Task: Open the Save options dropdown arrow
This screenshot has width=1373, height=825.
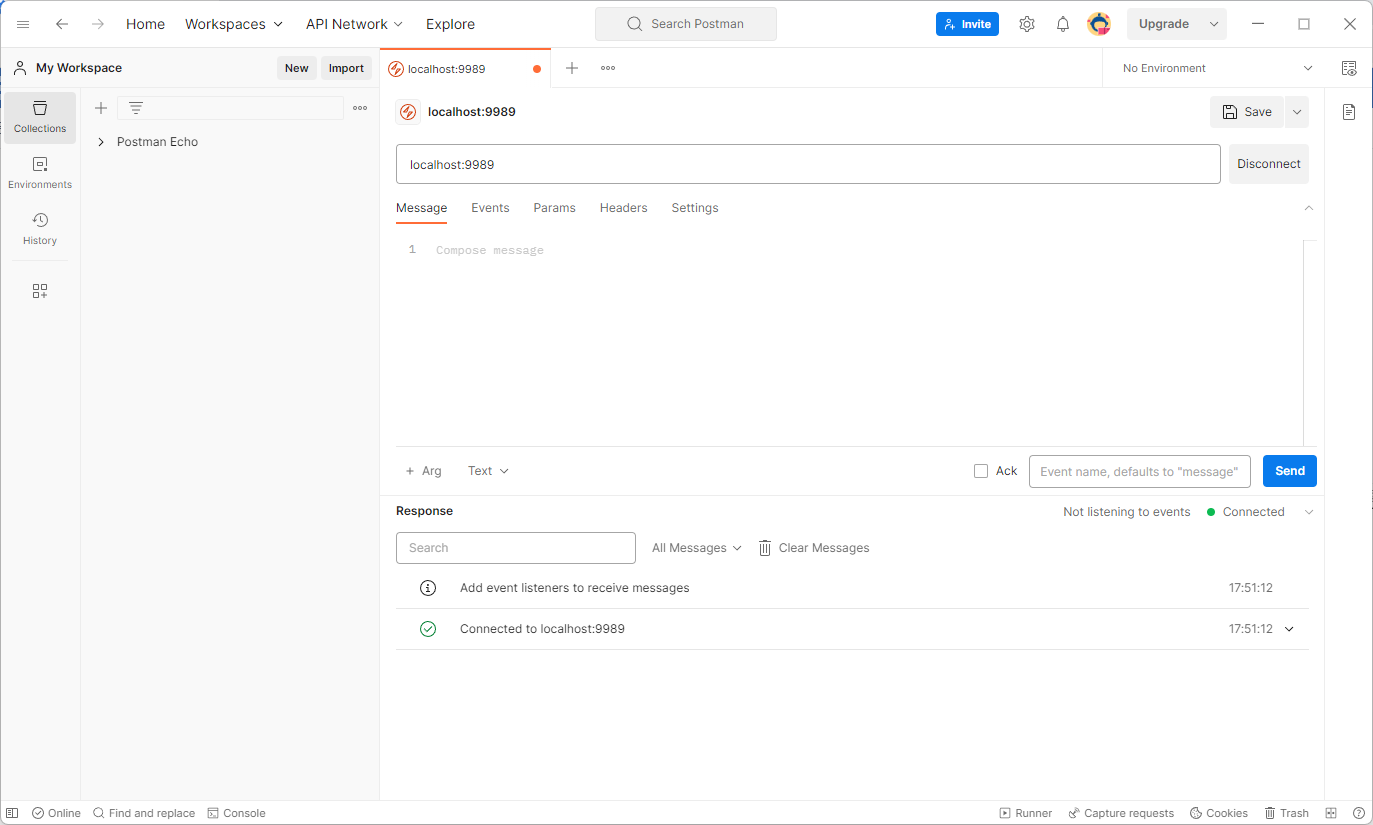Action: click(1297, 112)
